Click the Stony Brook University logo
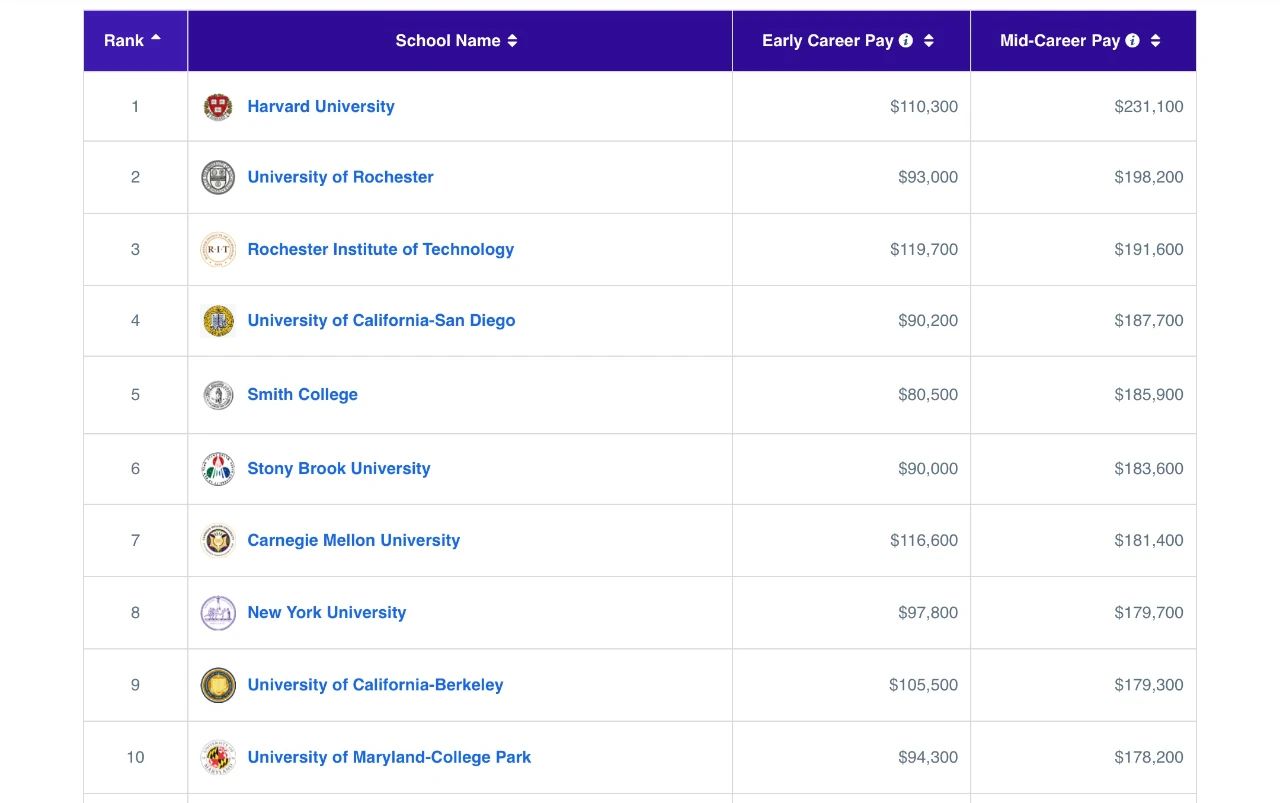The height and width of the screenshot is (803, 1280). coord(218,469)
